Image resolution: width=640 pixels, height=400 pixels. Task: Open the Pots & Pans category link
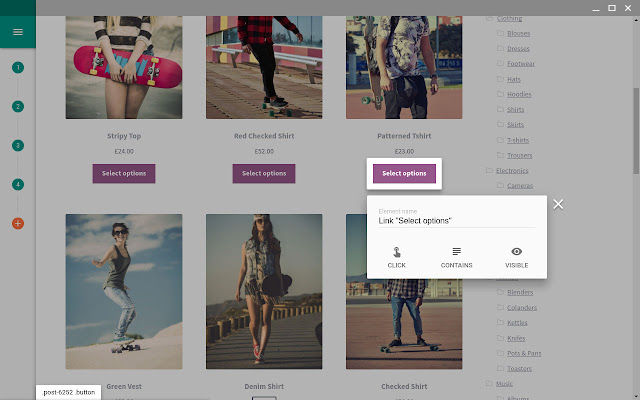(524, 353)
